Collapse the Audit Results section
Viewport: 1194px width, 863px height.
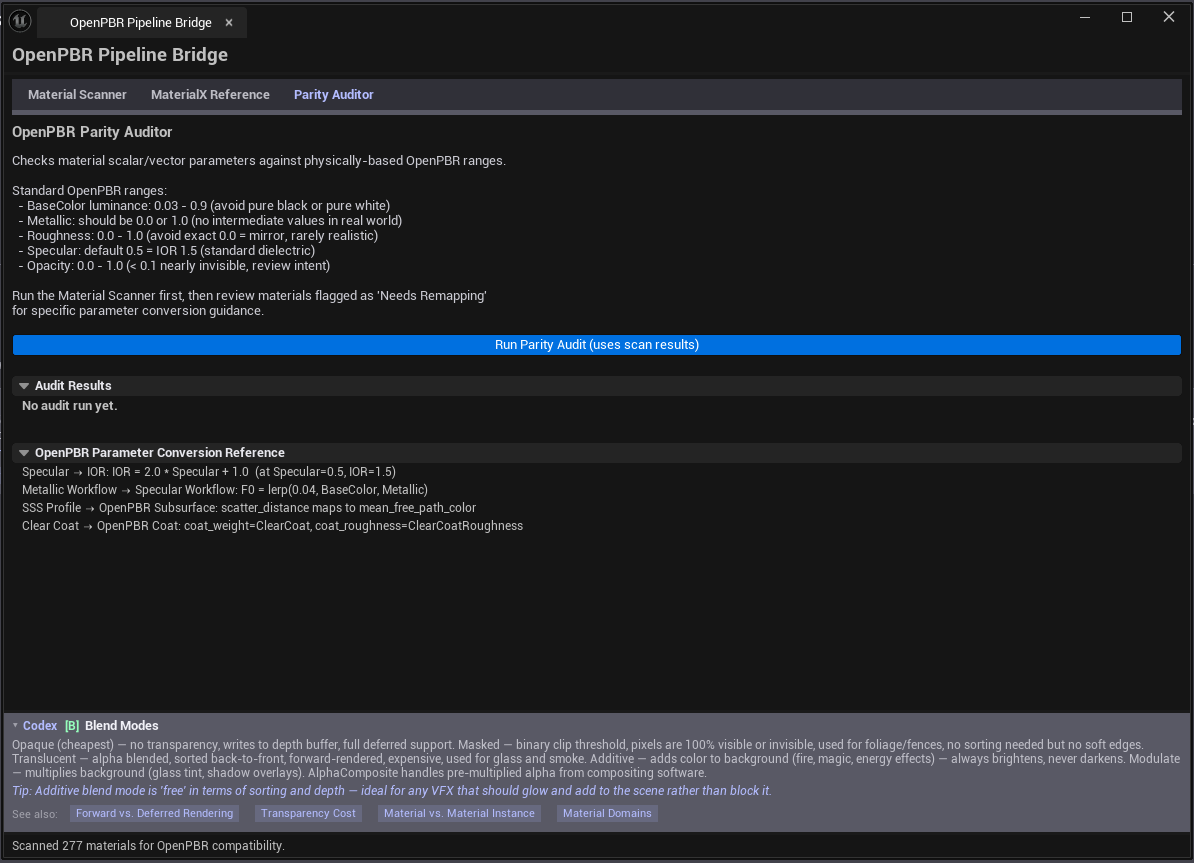(24, 386)
